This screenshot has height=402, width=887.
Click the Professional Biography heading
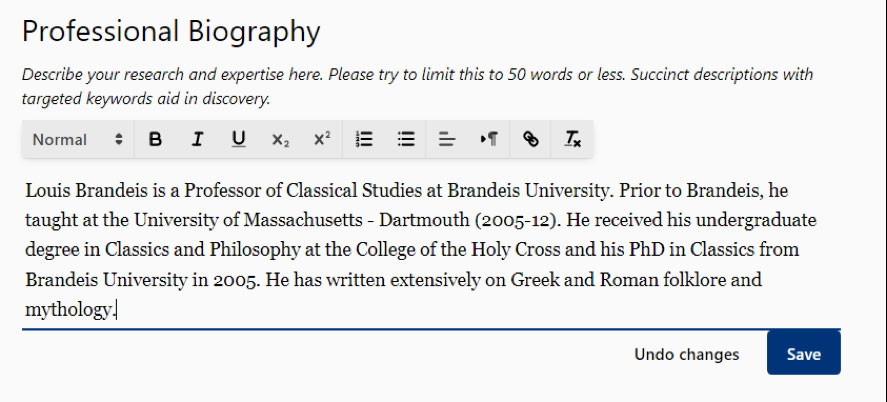pyautogui.click(x=171, y=32)
